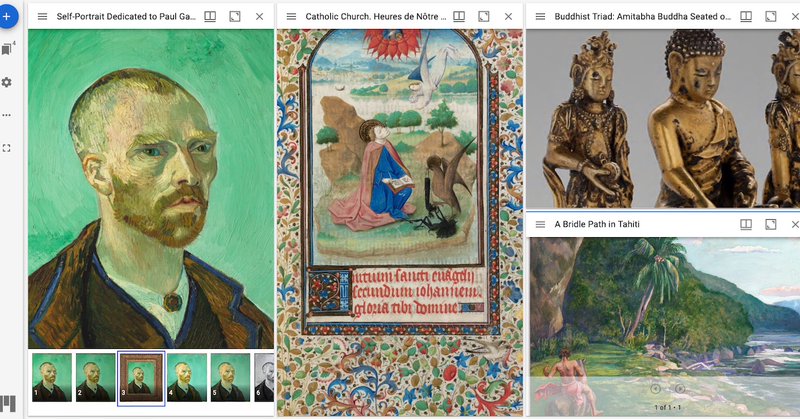
Task: Select framed portrait thumbnail 3
Action: 141,378
